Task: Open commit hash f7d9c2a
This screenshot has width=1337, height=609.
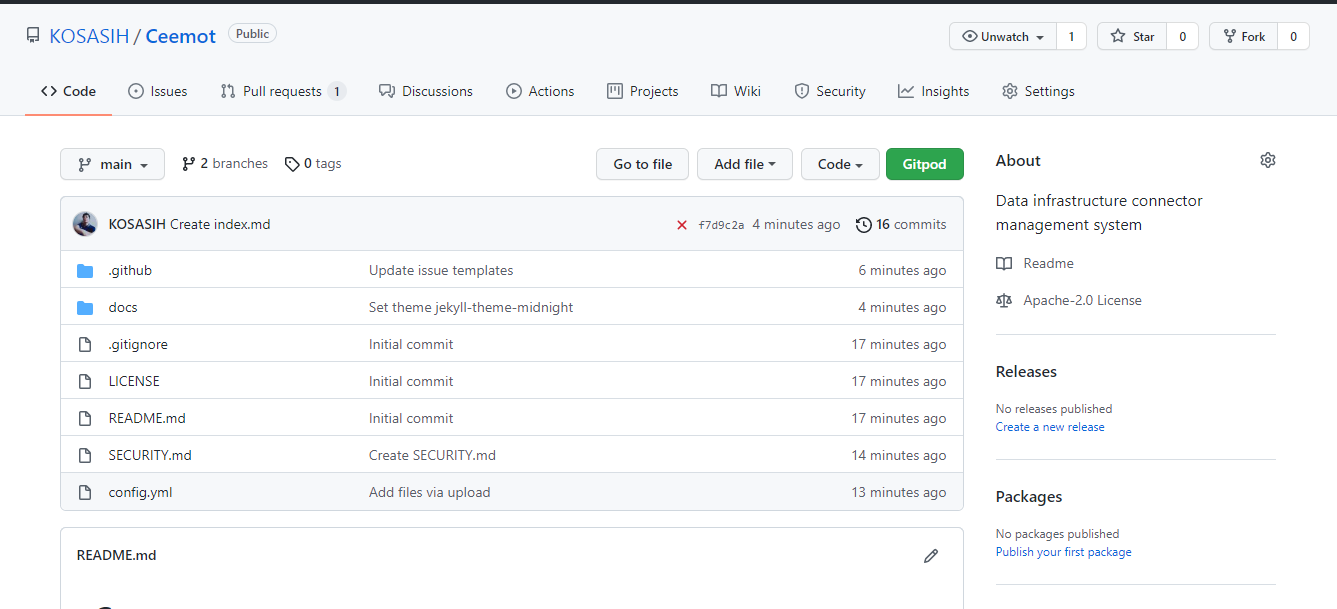Action: tap(721, 225)
